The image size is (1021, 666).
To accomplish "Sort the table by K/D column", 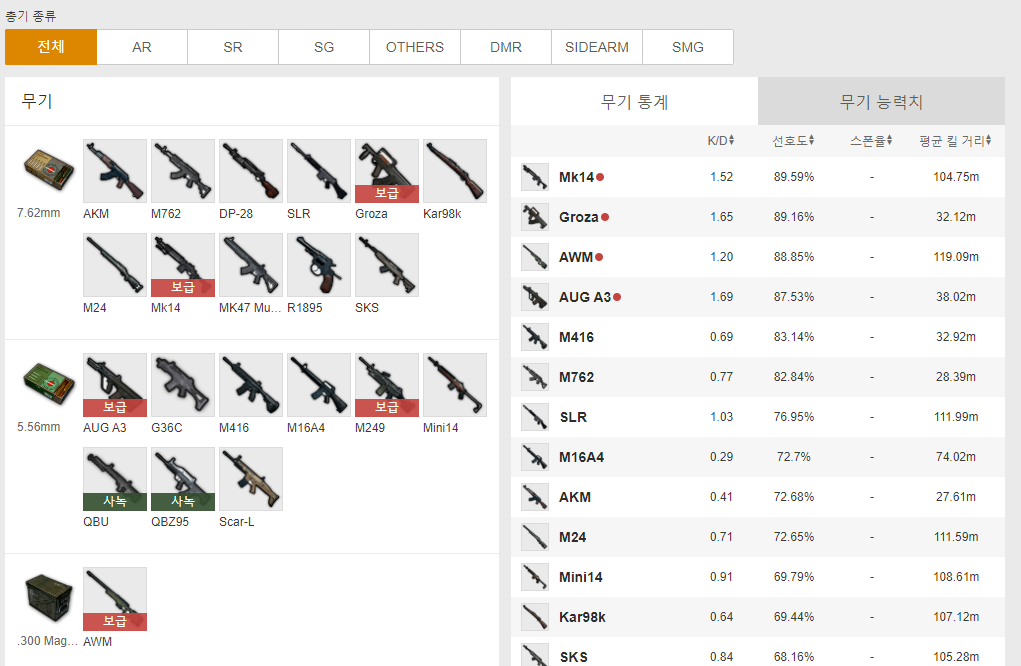I will pos(721,141).
